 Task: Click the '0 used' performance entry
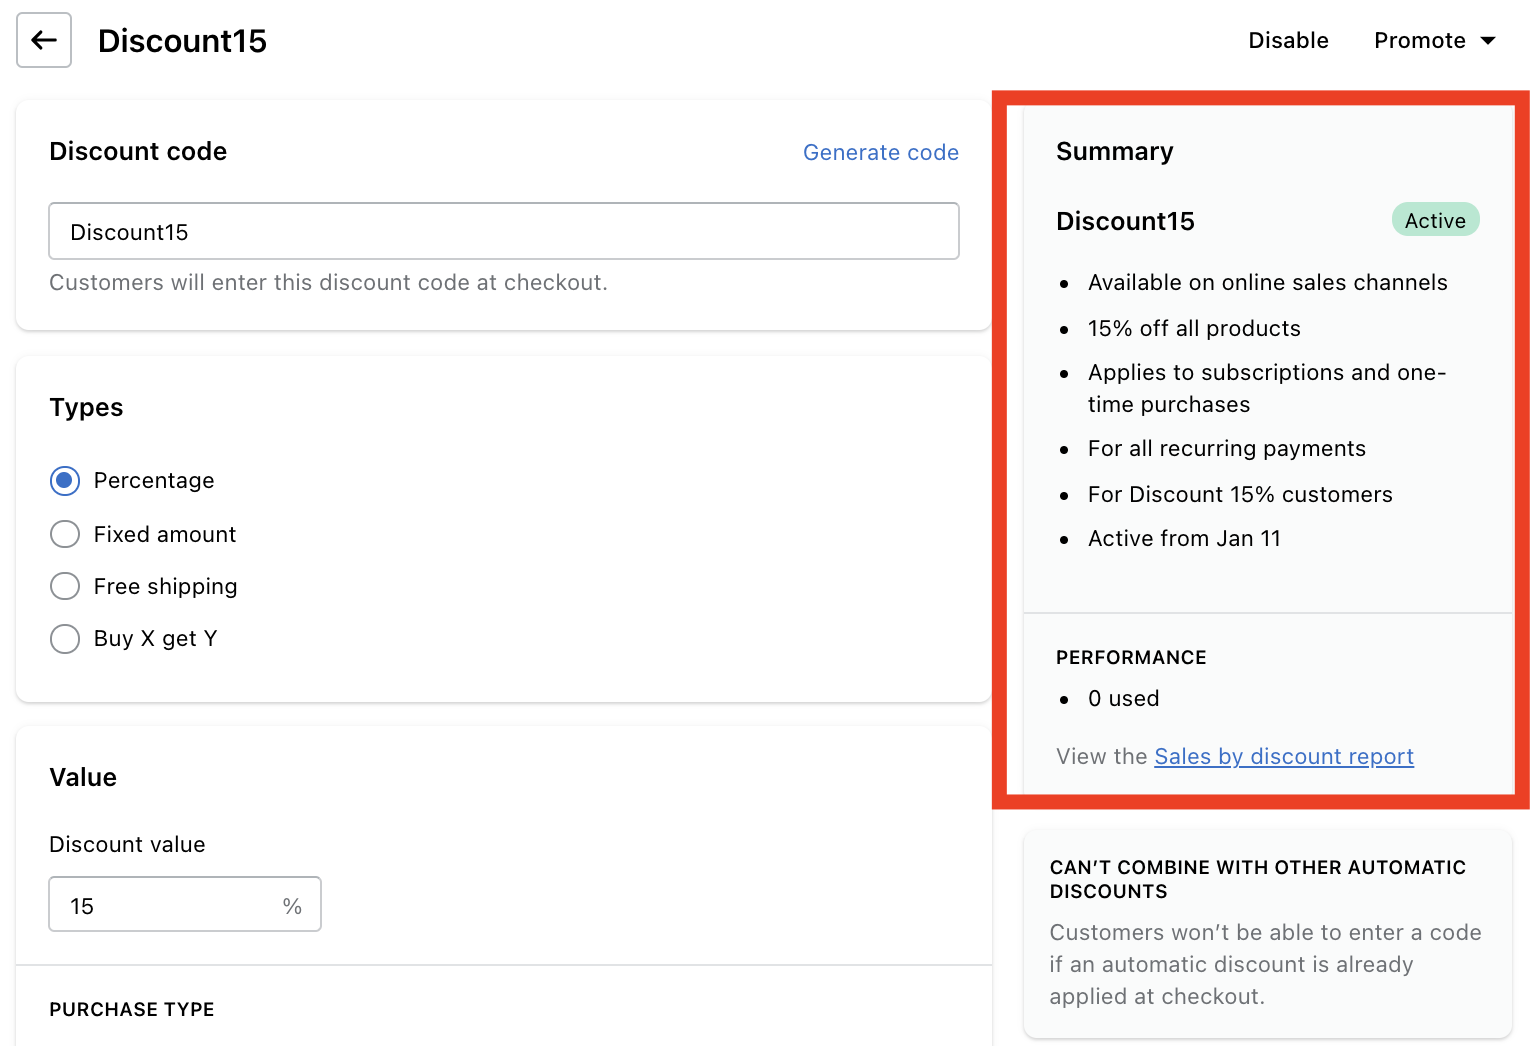(x=1123, y=698)
